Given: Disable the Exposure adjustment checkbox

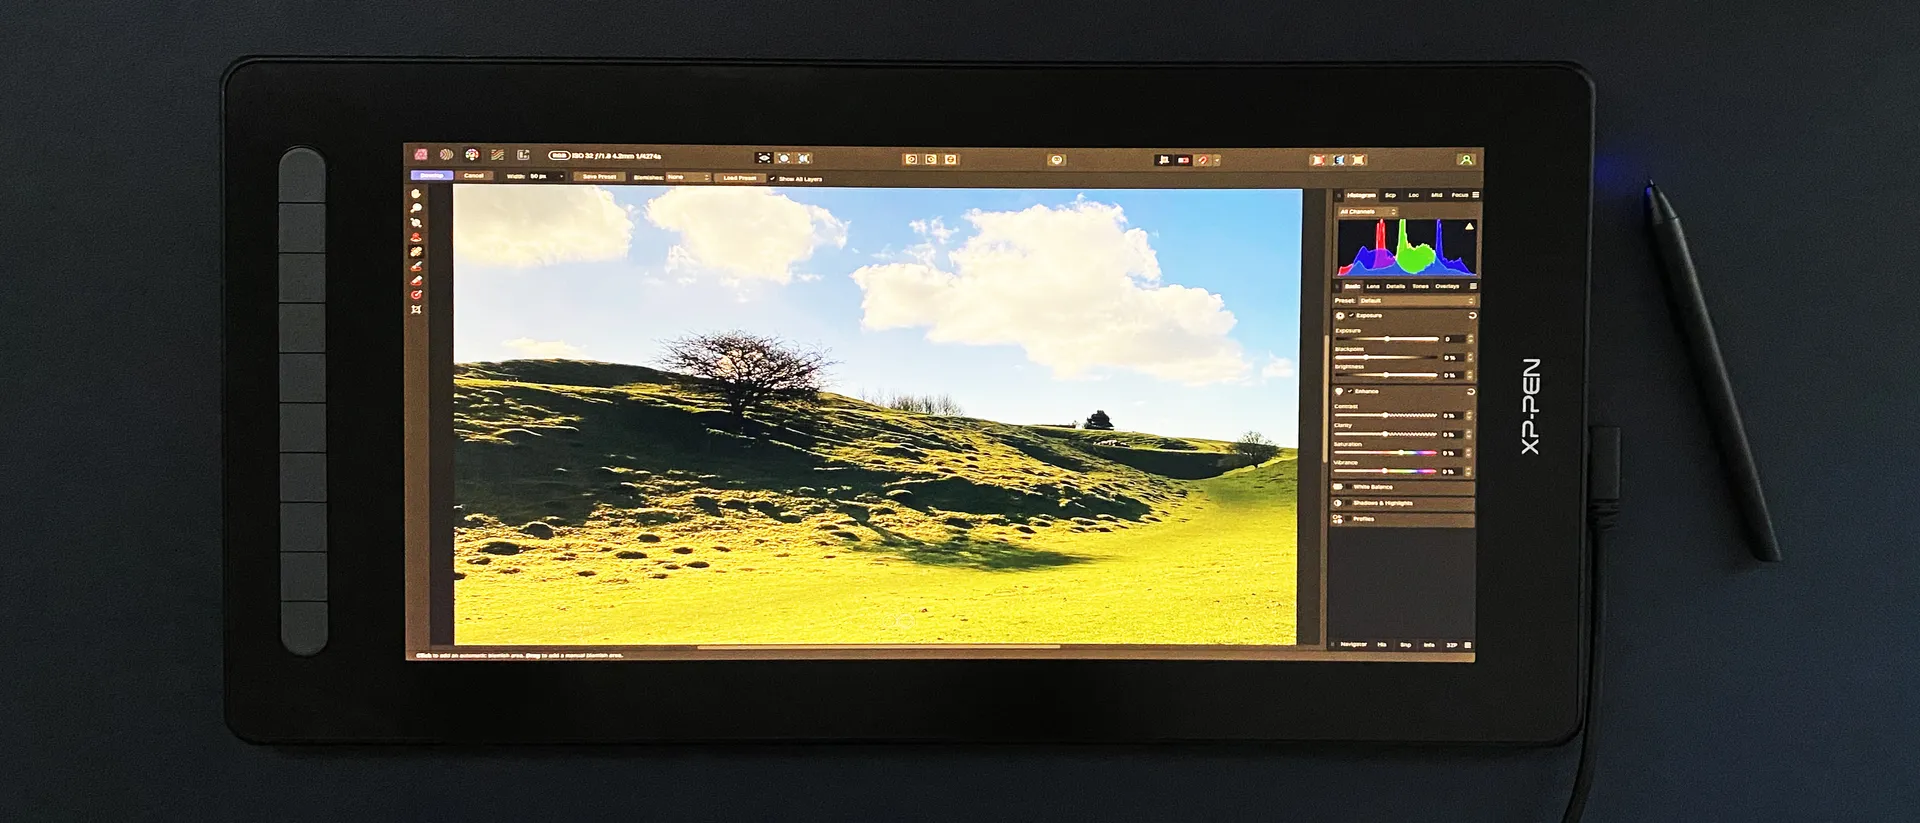Looking at the screenshot, I should 1351,316.
